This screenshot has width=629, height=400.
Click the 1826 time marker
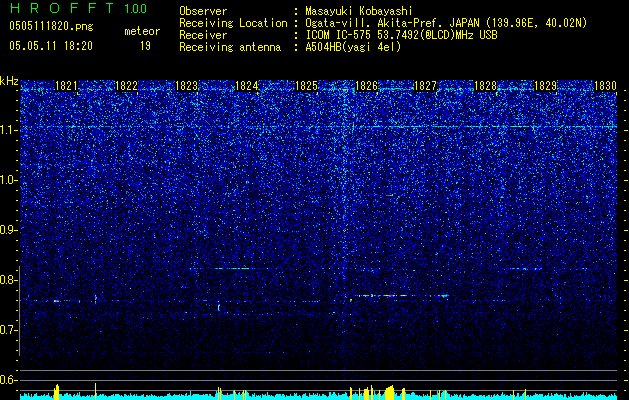pos(366,86)
